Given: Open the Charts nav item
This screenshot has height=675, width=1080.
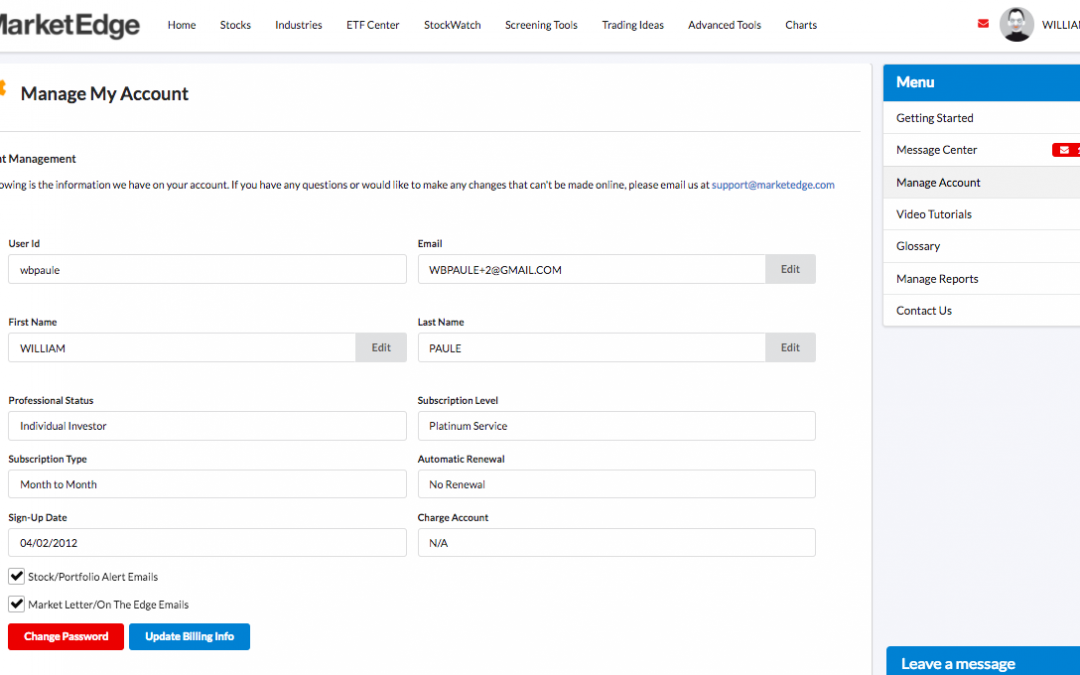Looking at the screenshot, I should pyautogui.click(x=801, y=25).
